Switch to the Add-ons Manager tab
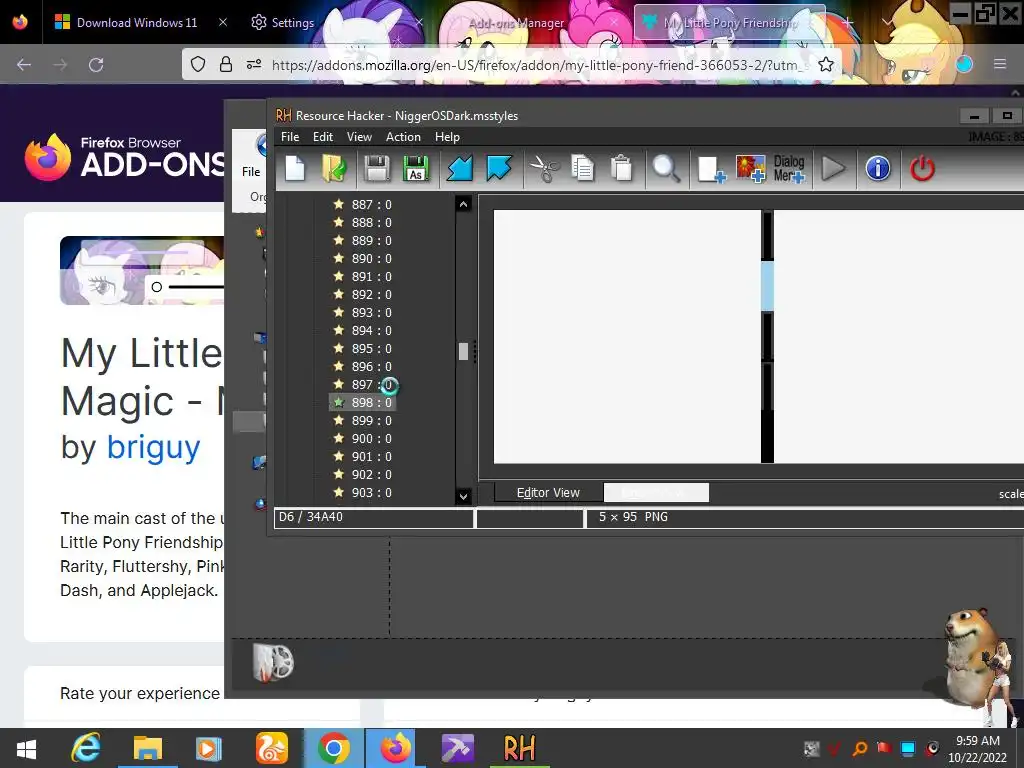 (516, 22)
